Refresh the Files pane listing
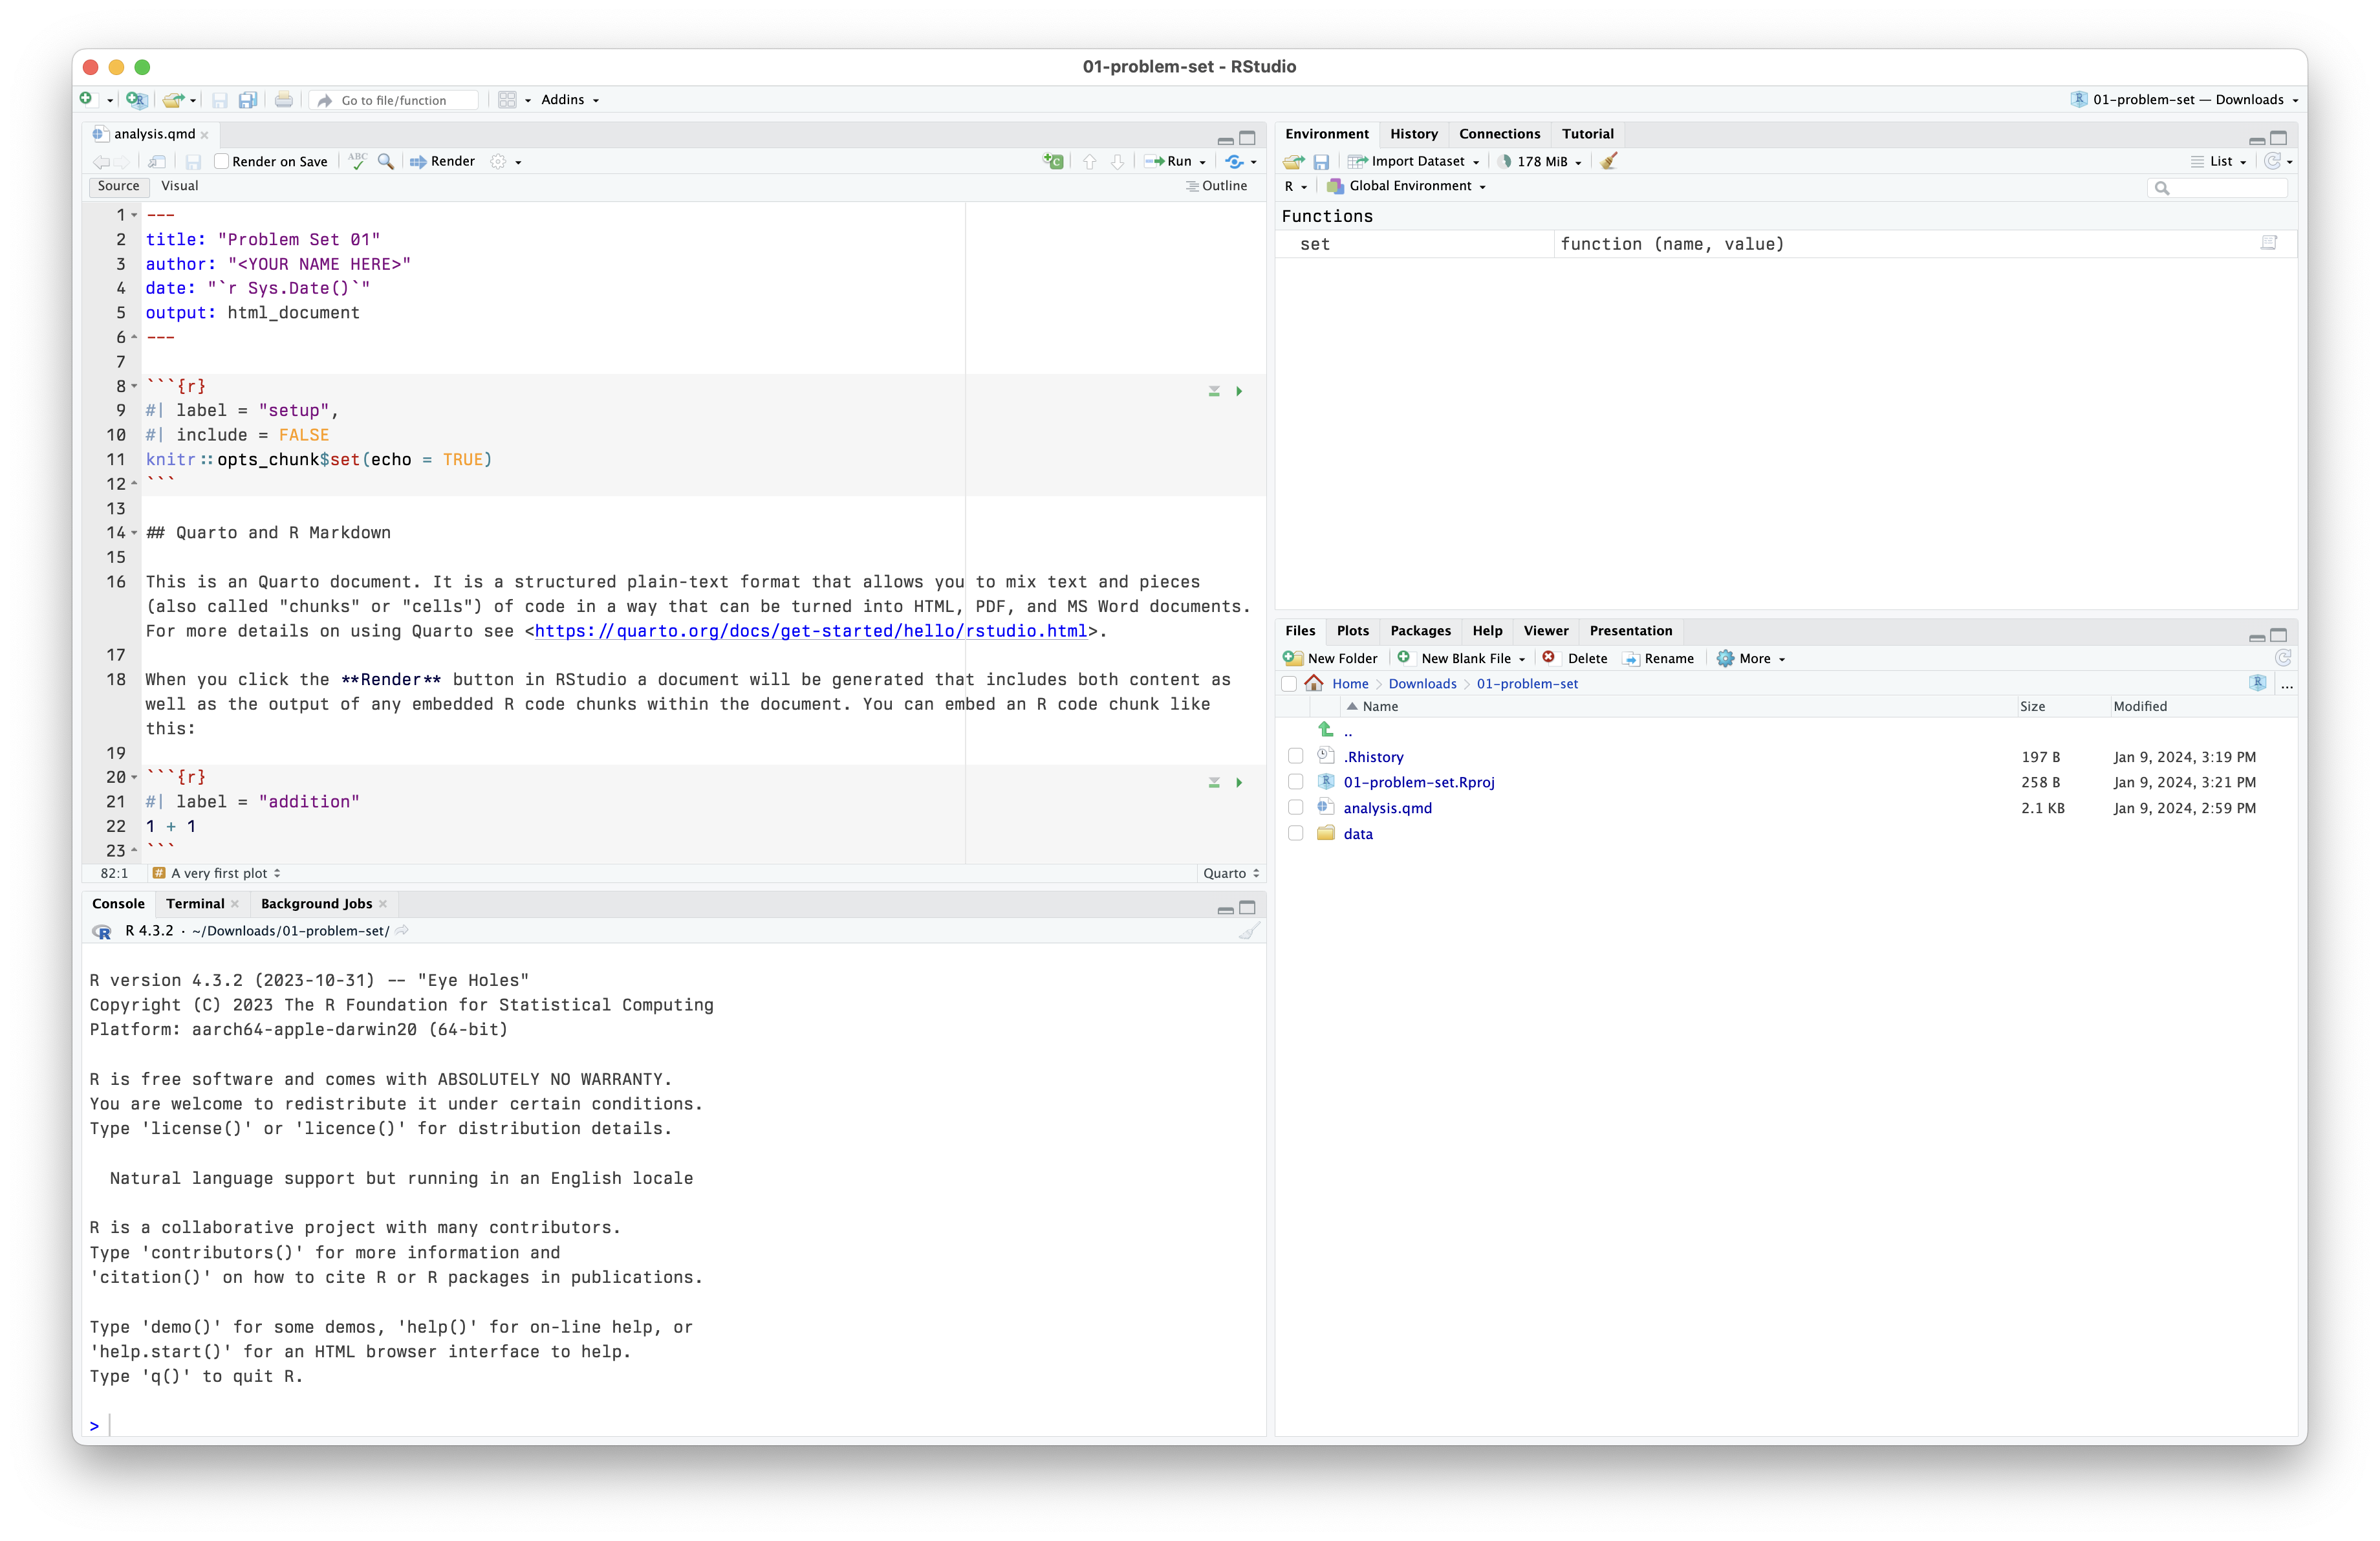Screen dimensions: 2380x1541 [2283, 658]
